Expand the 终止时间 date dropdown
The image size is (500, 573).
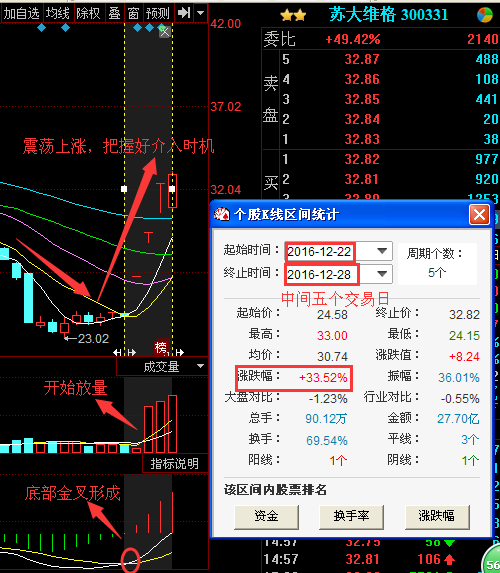(382, 274)
